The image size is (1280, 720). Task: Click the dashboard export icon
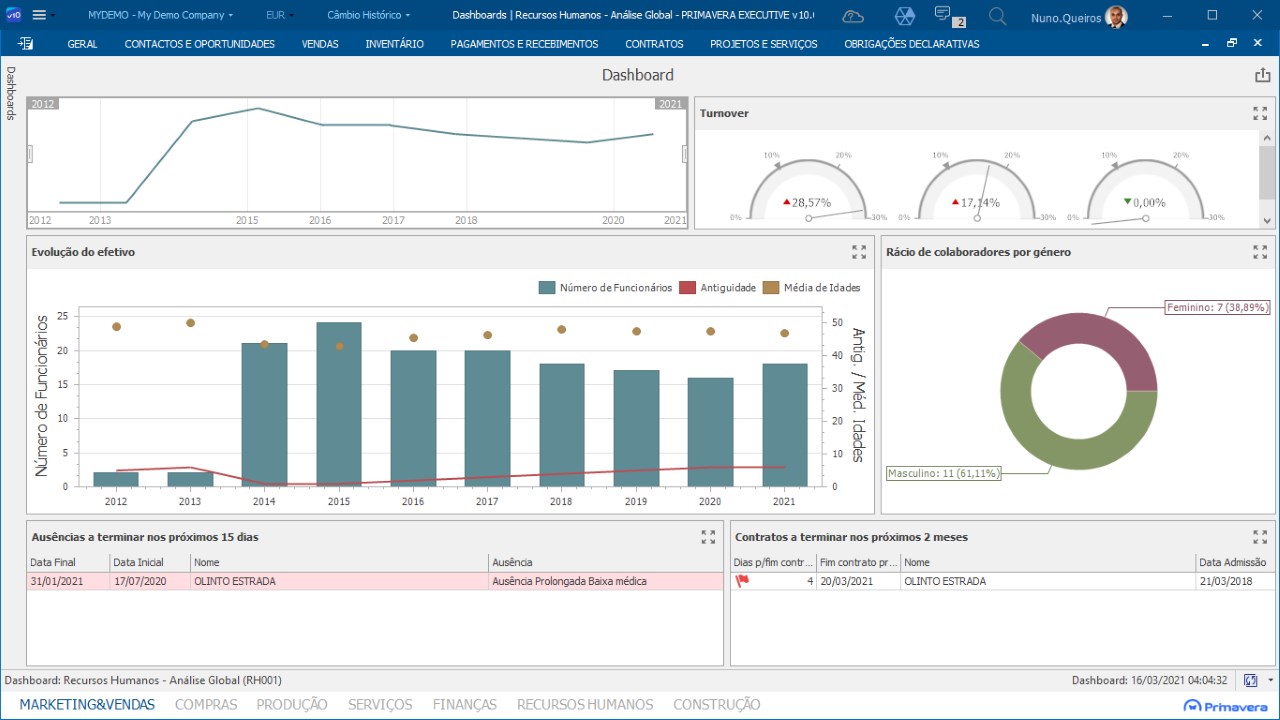click(x=1262, y=75)
